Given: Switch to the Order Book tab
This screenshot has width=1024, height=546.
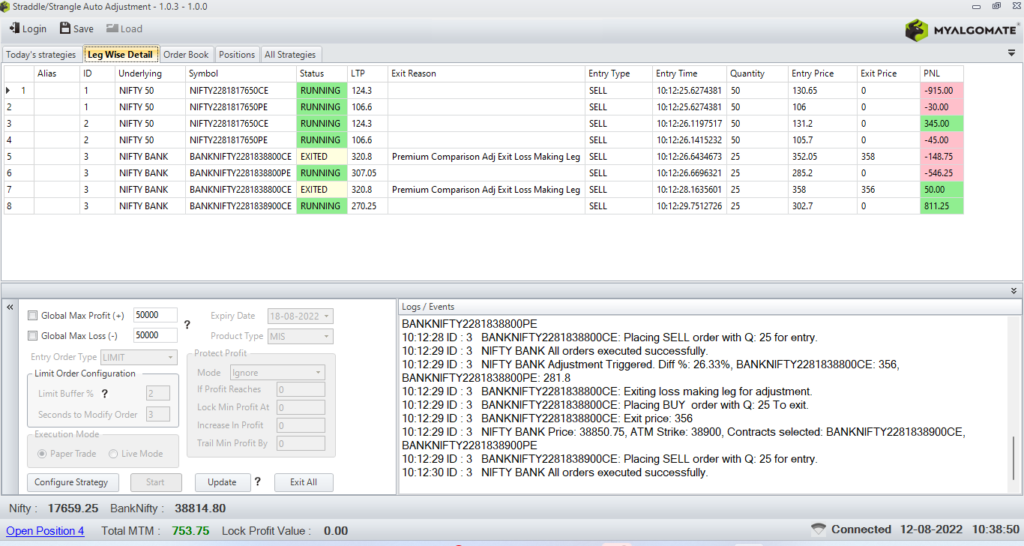Looking at the screenshot, I should tap(186, 55).
